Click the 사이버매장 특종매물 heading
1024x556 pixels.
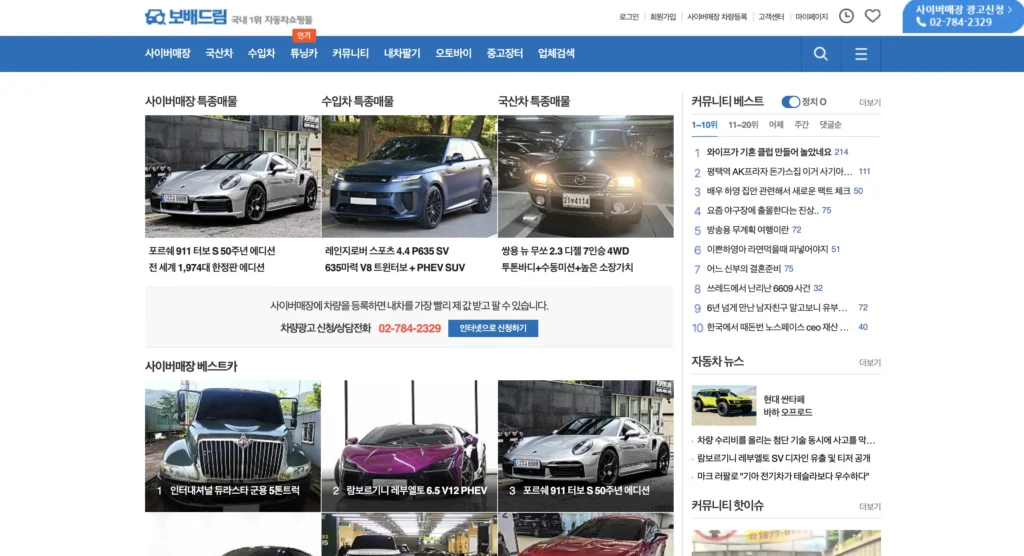pos(191,101)
